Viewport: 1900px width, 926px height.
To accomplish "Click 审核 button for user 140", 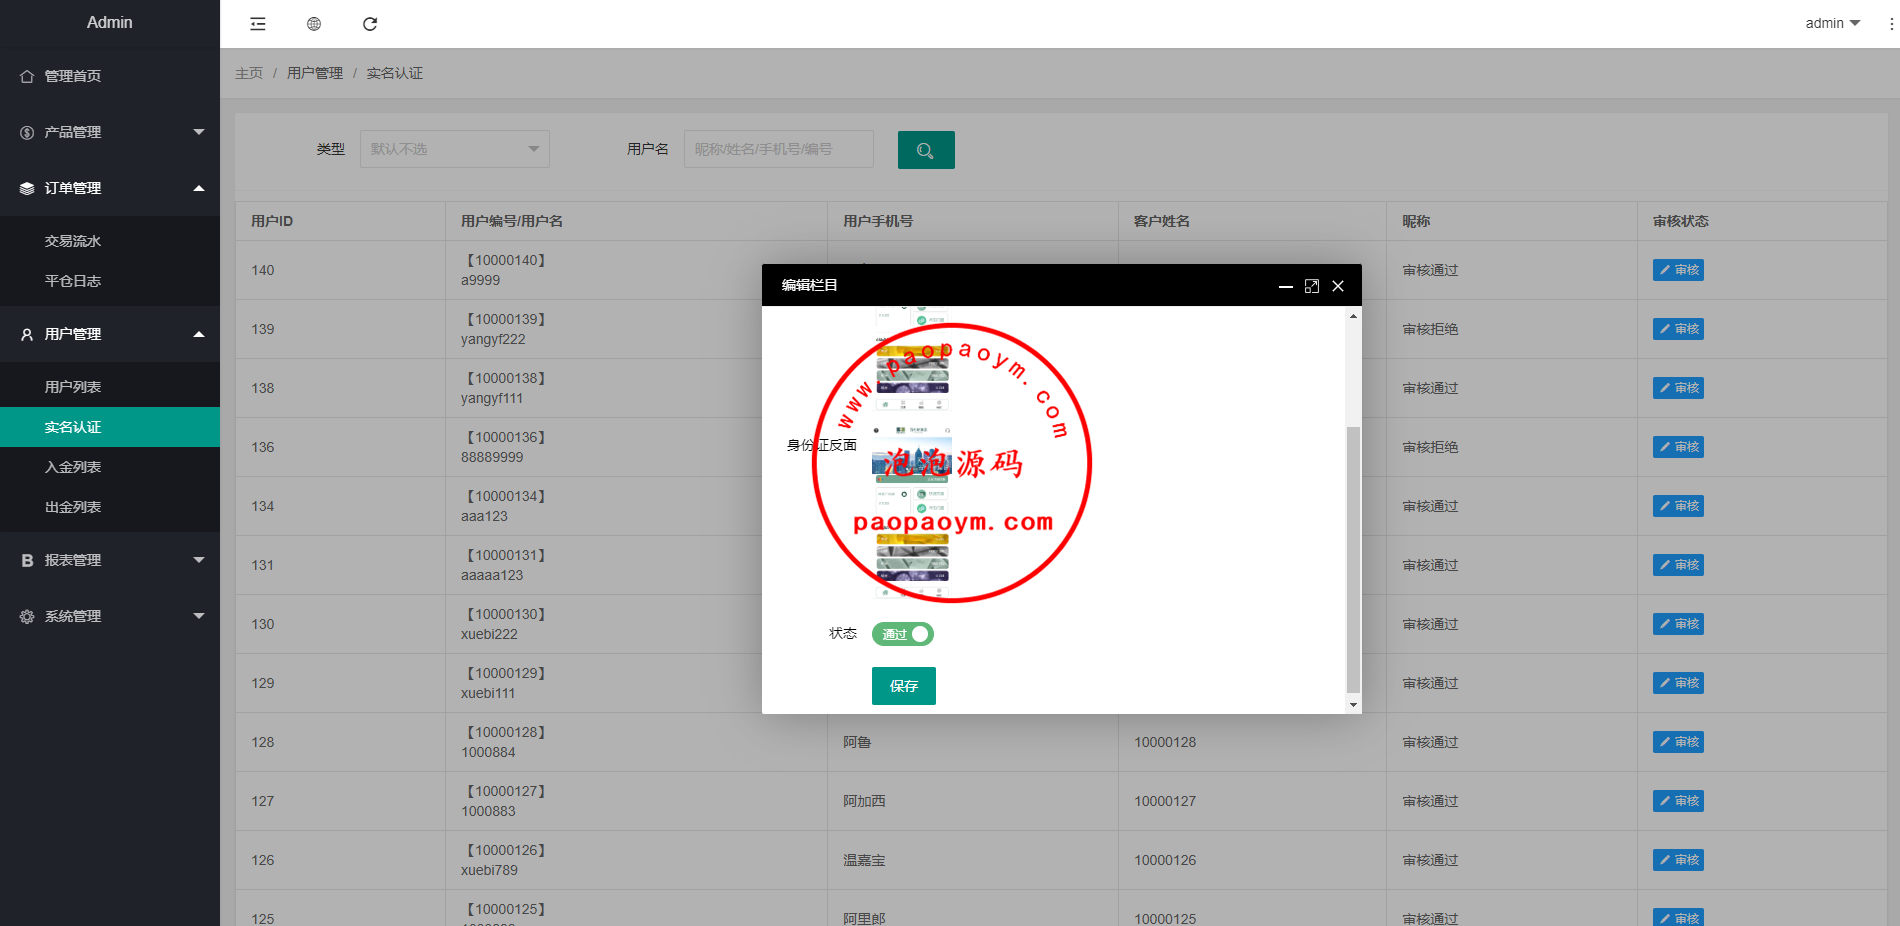I will click(x=1678, y=270).
